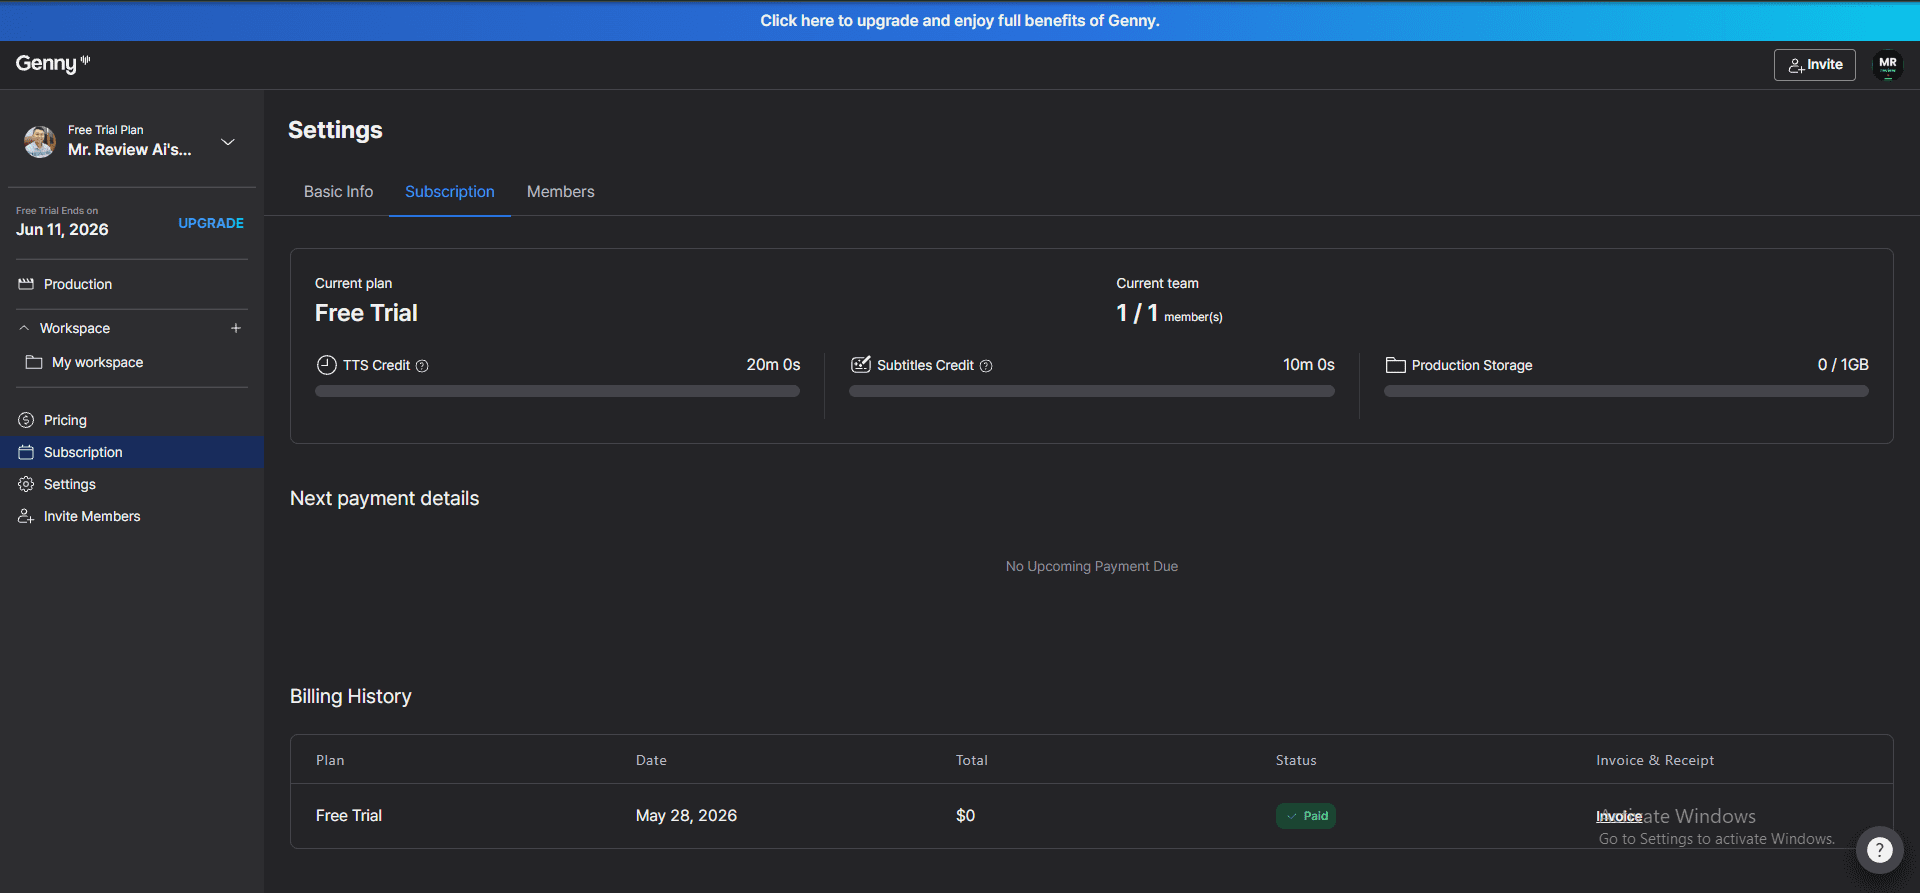Add a new workspace with plus icon
1920x893 pixels.
[236, 328]
